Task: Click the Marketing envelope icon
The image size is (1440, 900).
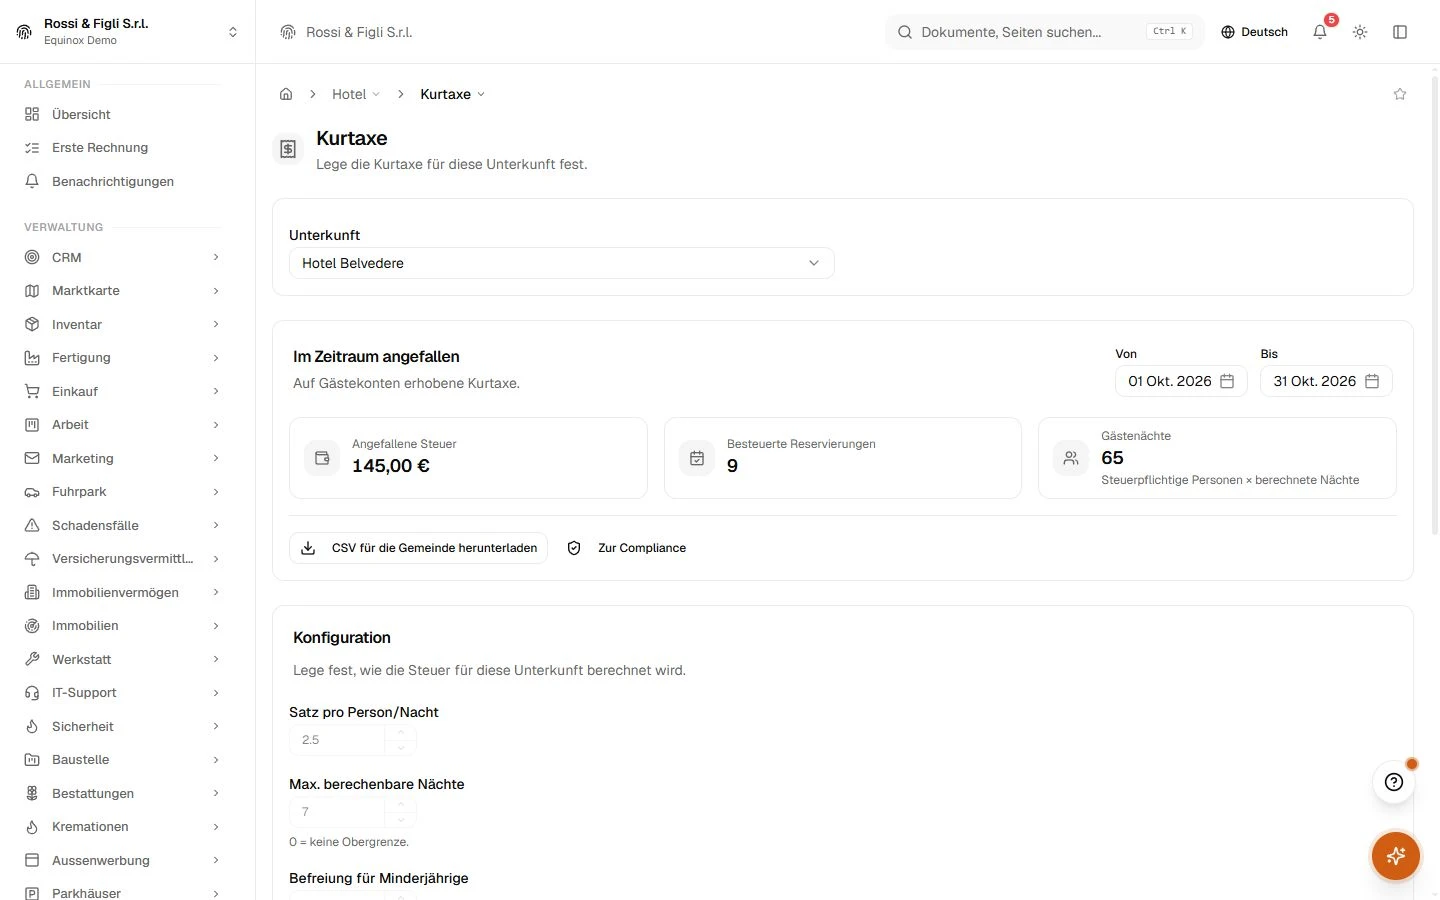Action: 32,458
